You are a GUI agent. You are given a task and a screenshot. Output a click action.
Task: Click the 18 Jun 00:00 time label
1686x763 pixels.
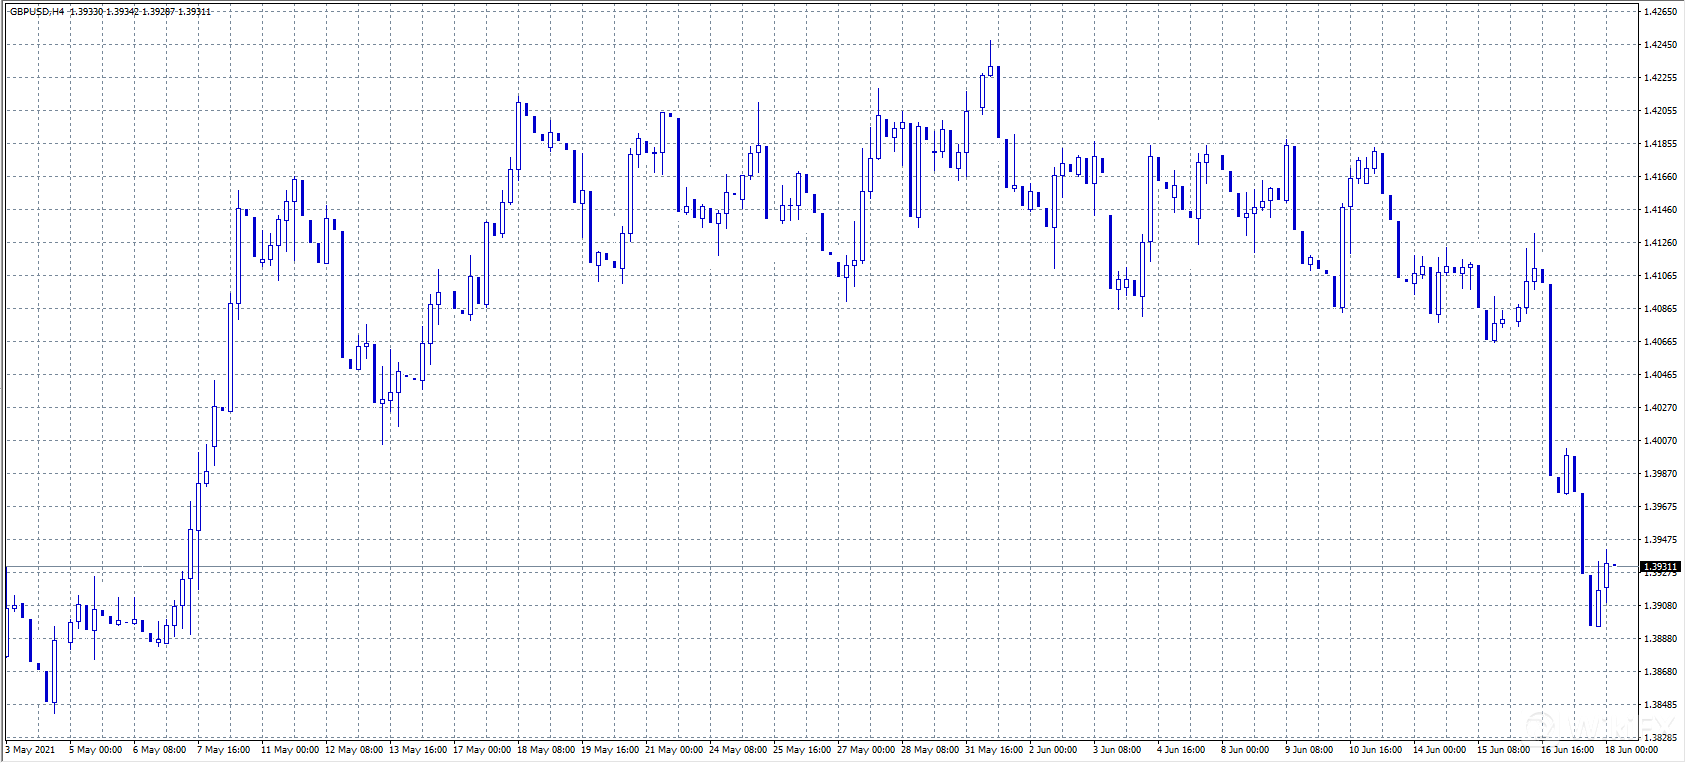coord(1631,750)
